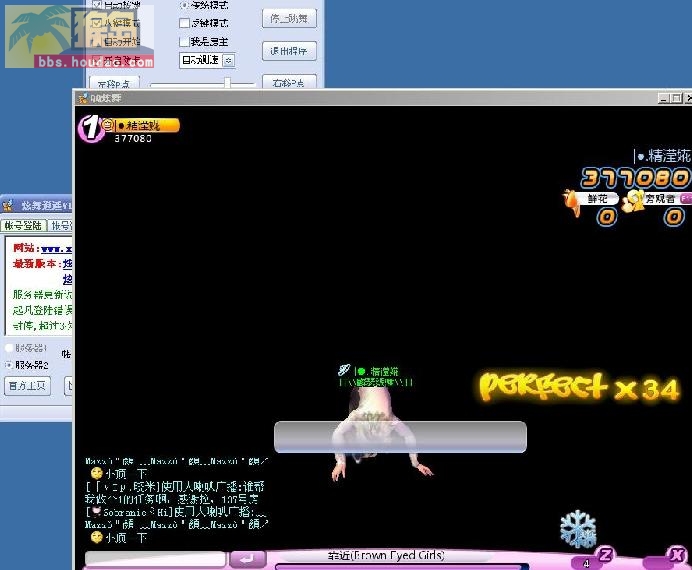692x570 pixels.
Task: Click the 左移P点 button
Action: (114, 83)
